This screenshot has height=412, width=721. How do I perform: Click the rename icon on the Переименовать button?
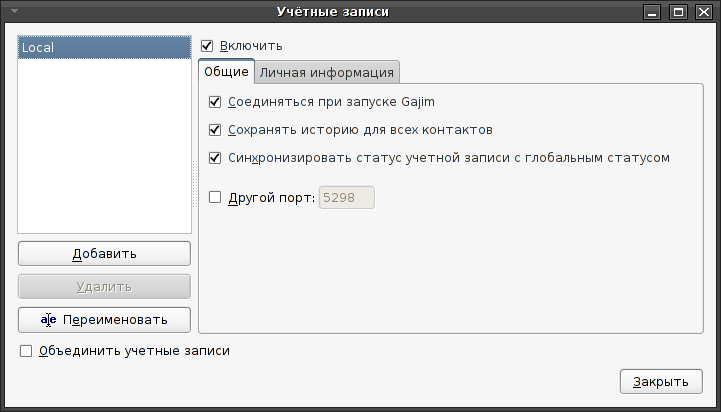pos(48,320)
